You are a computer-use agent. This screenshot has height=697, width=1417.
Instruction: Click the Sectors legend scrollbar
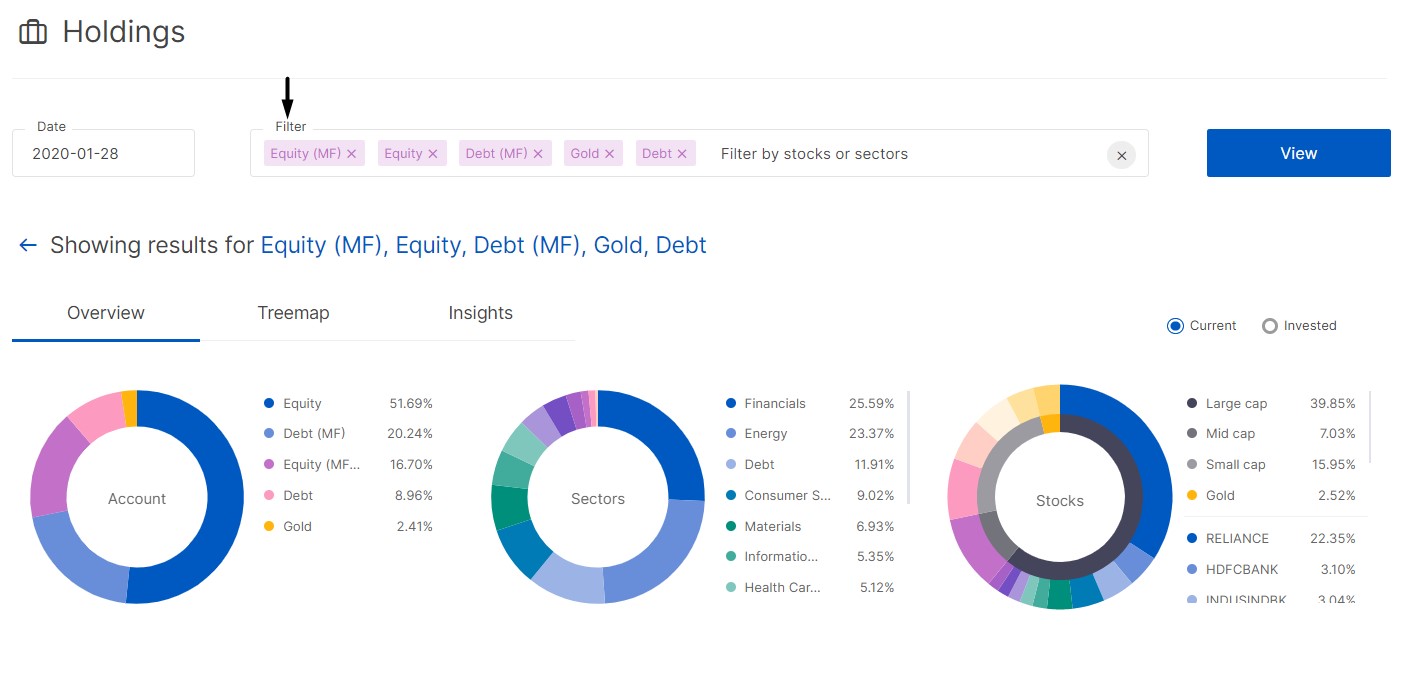tap(908, 447)
